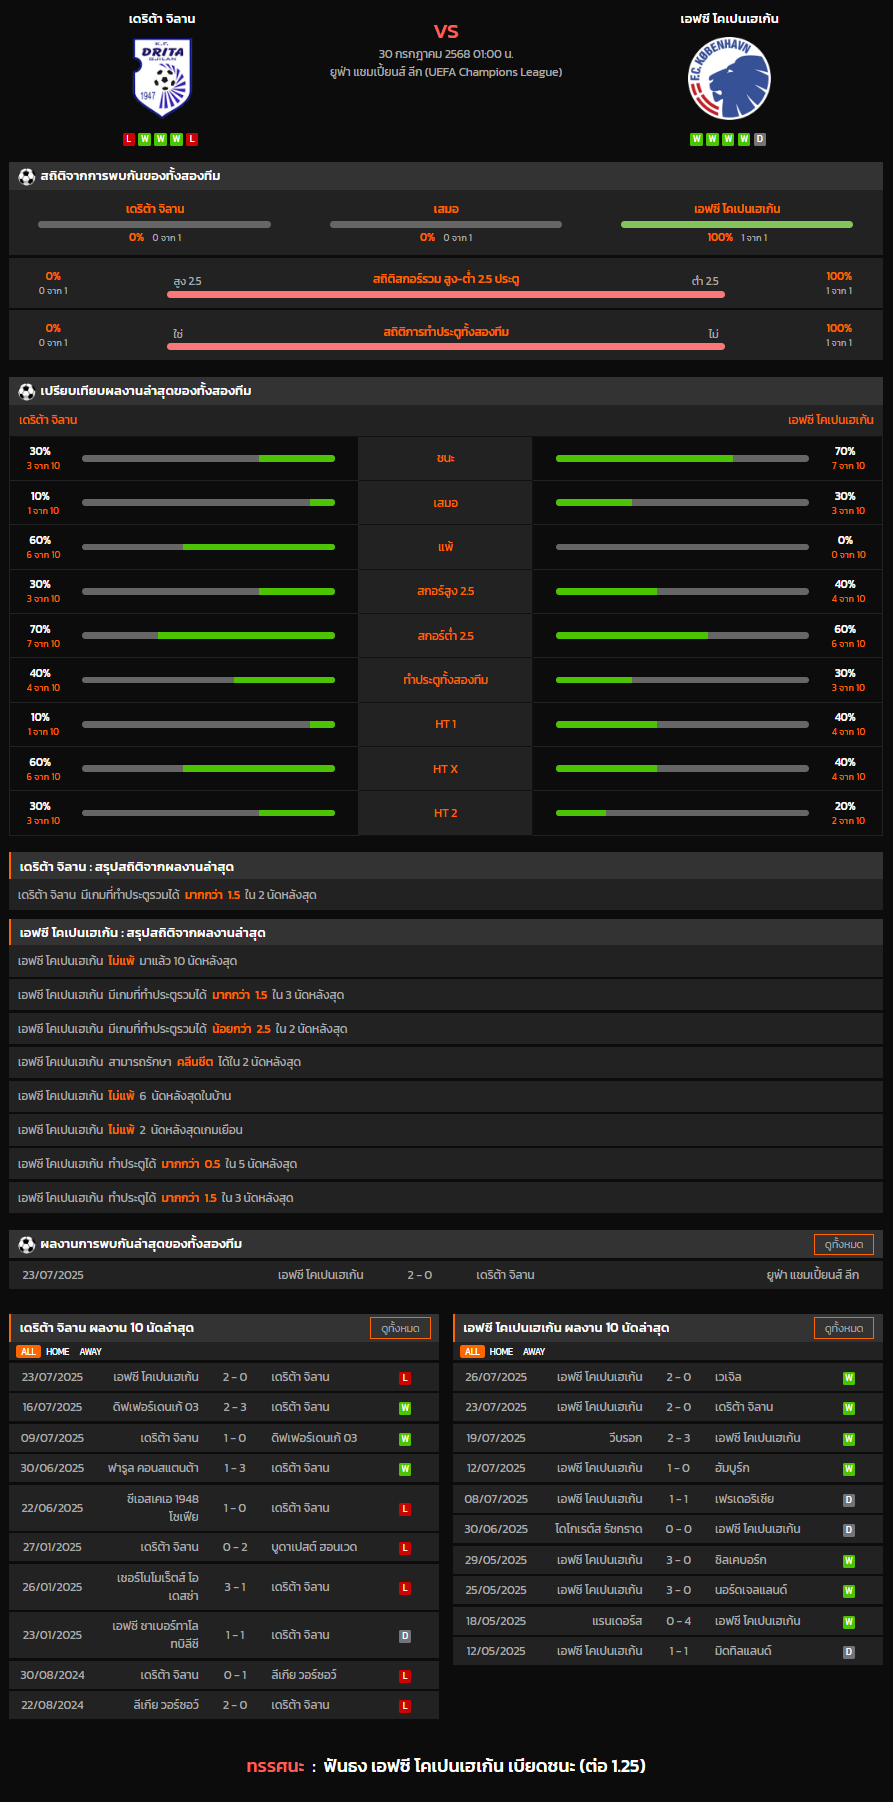Click the เอฟซี โคเปนเฮเก้น team name above the lion crest

coord(729,19)
